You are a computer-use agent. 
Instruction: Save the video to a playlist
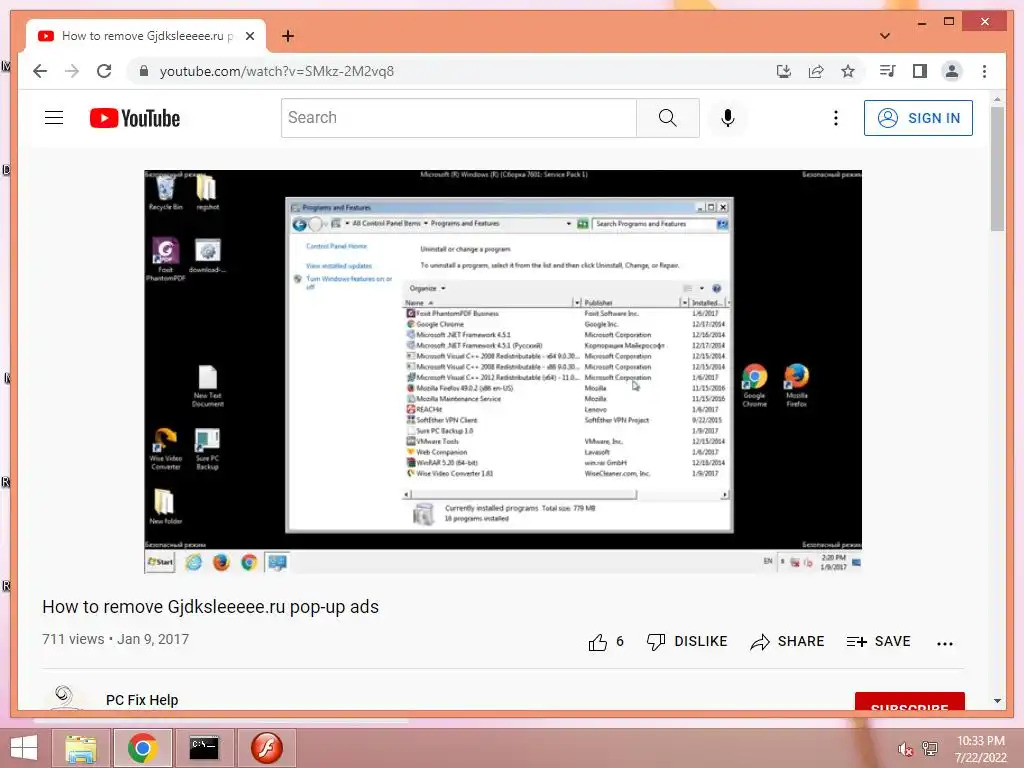[878, 641]
